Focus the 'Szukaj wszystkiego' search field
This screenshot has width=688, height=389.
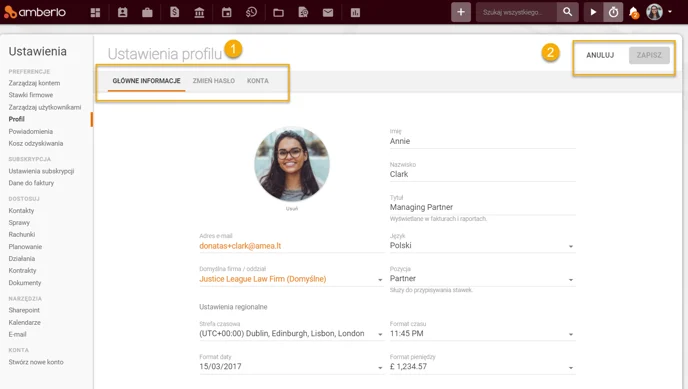pos(516,12)
